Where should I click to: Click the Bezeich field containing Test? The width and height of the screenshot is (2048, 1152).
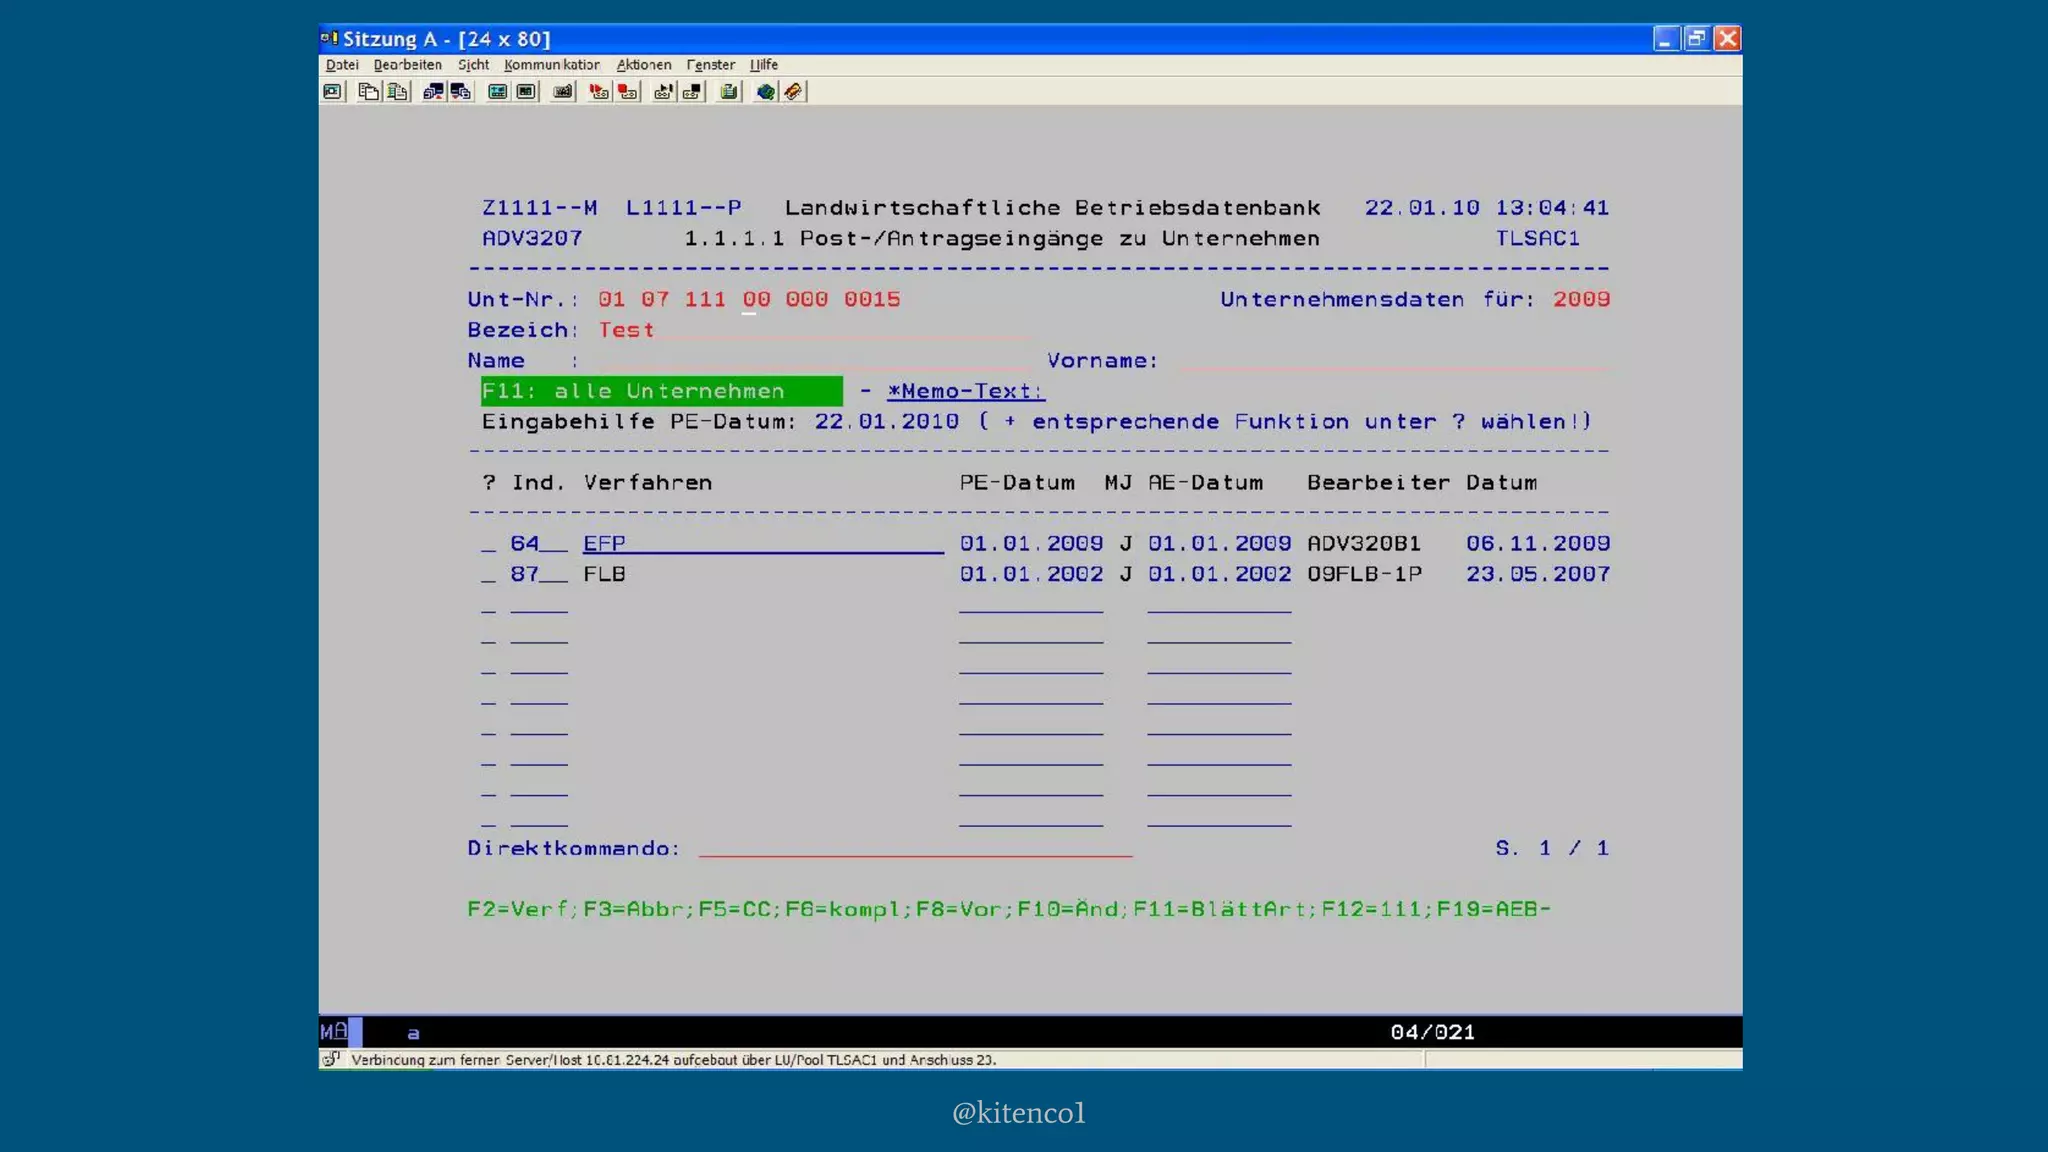(626, 331)
